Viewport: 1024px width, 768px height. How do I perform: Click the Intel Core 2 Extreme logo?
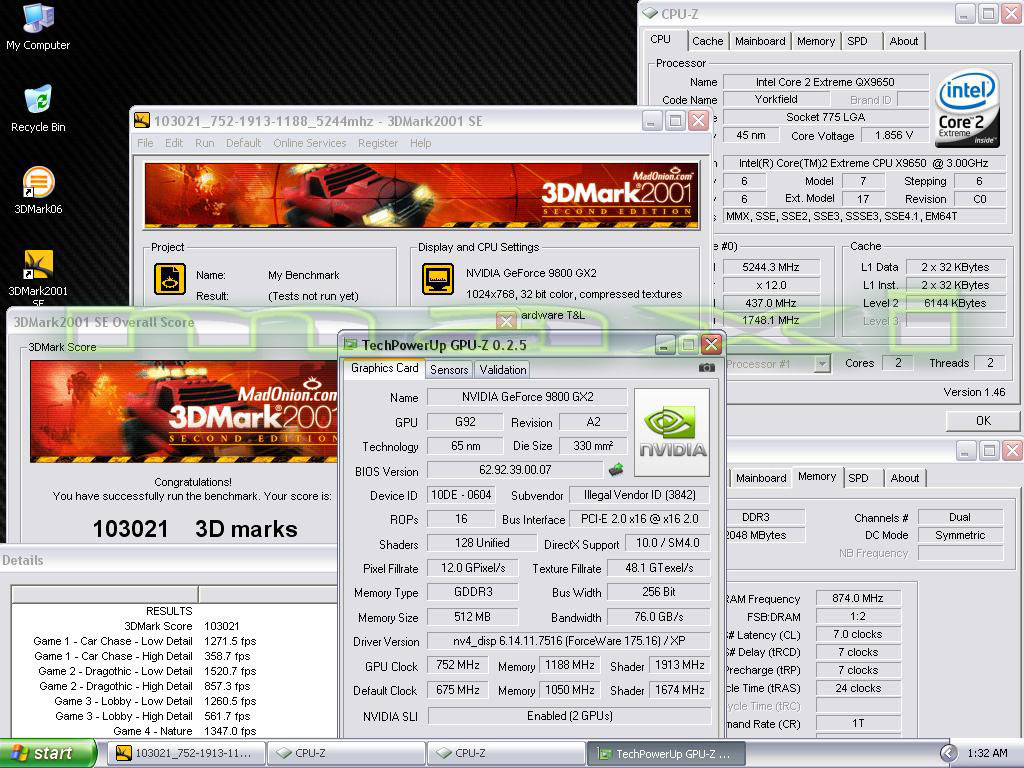point(967,108)
